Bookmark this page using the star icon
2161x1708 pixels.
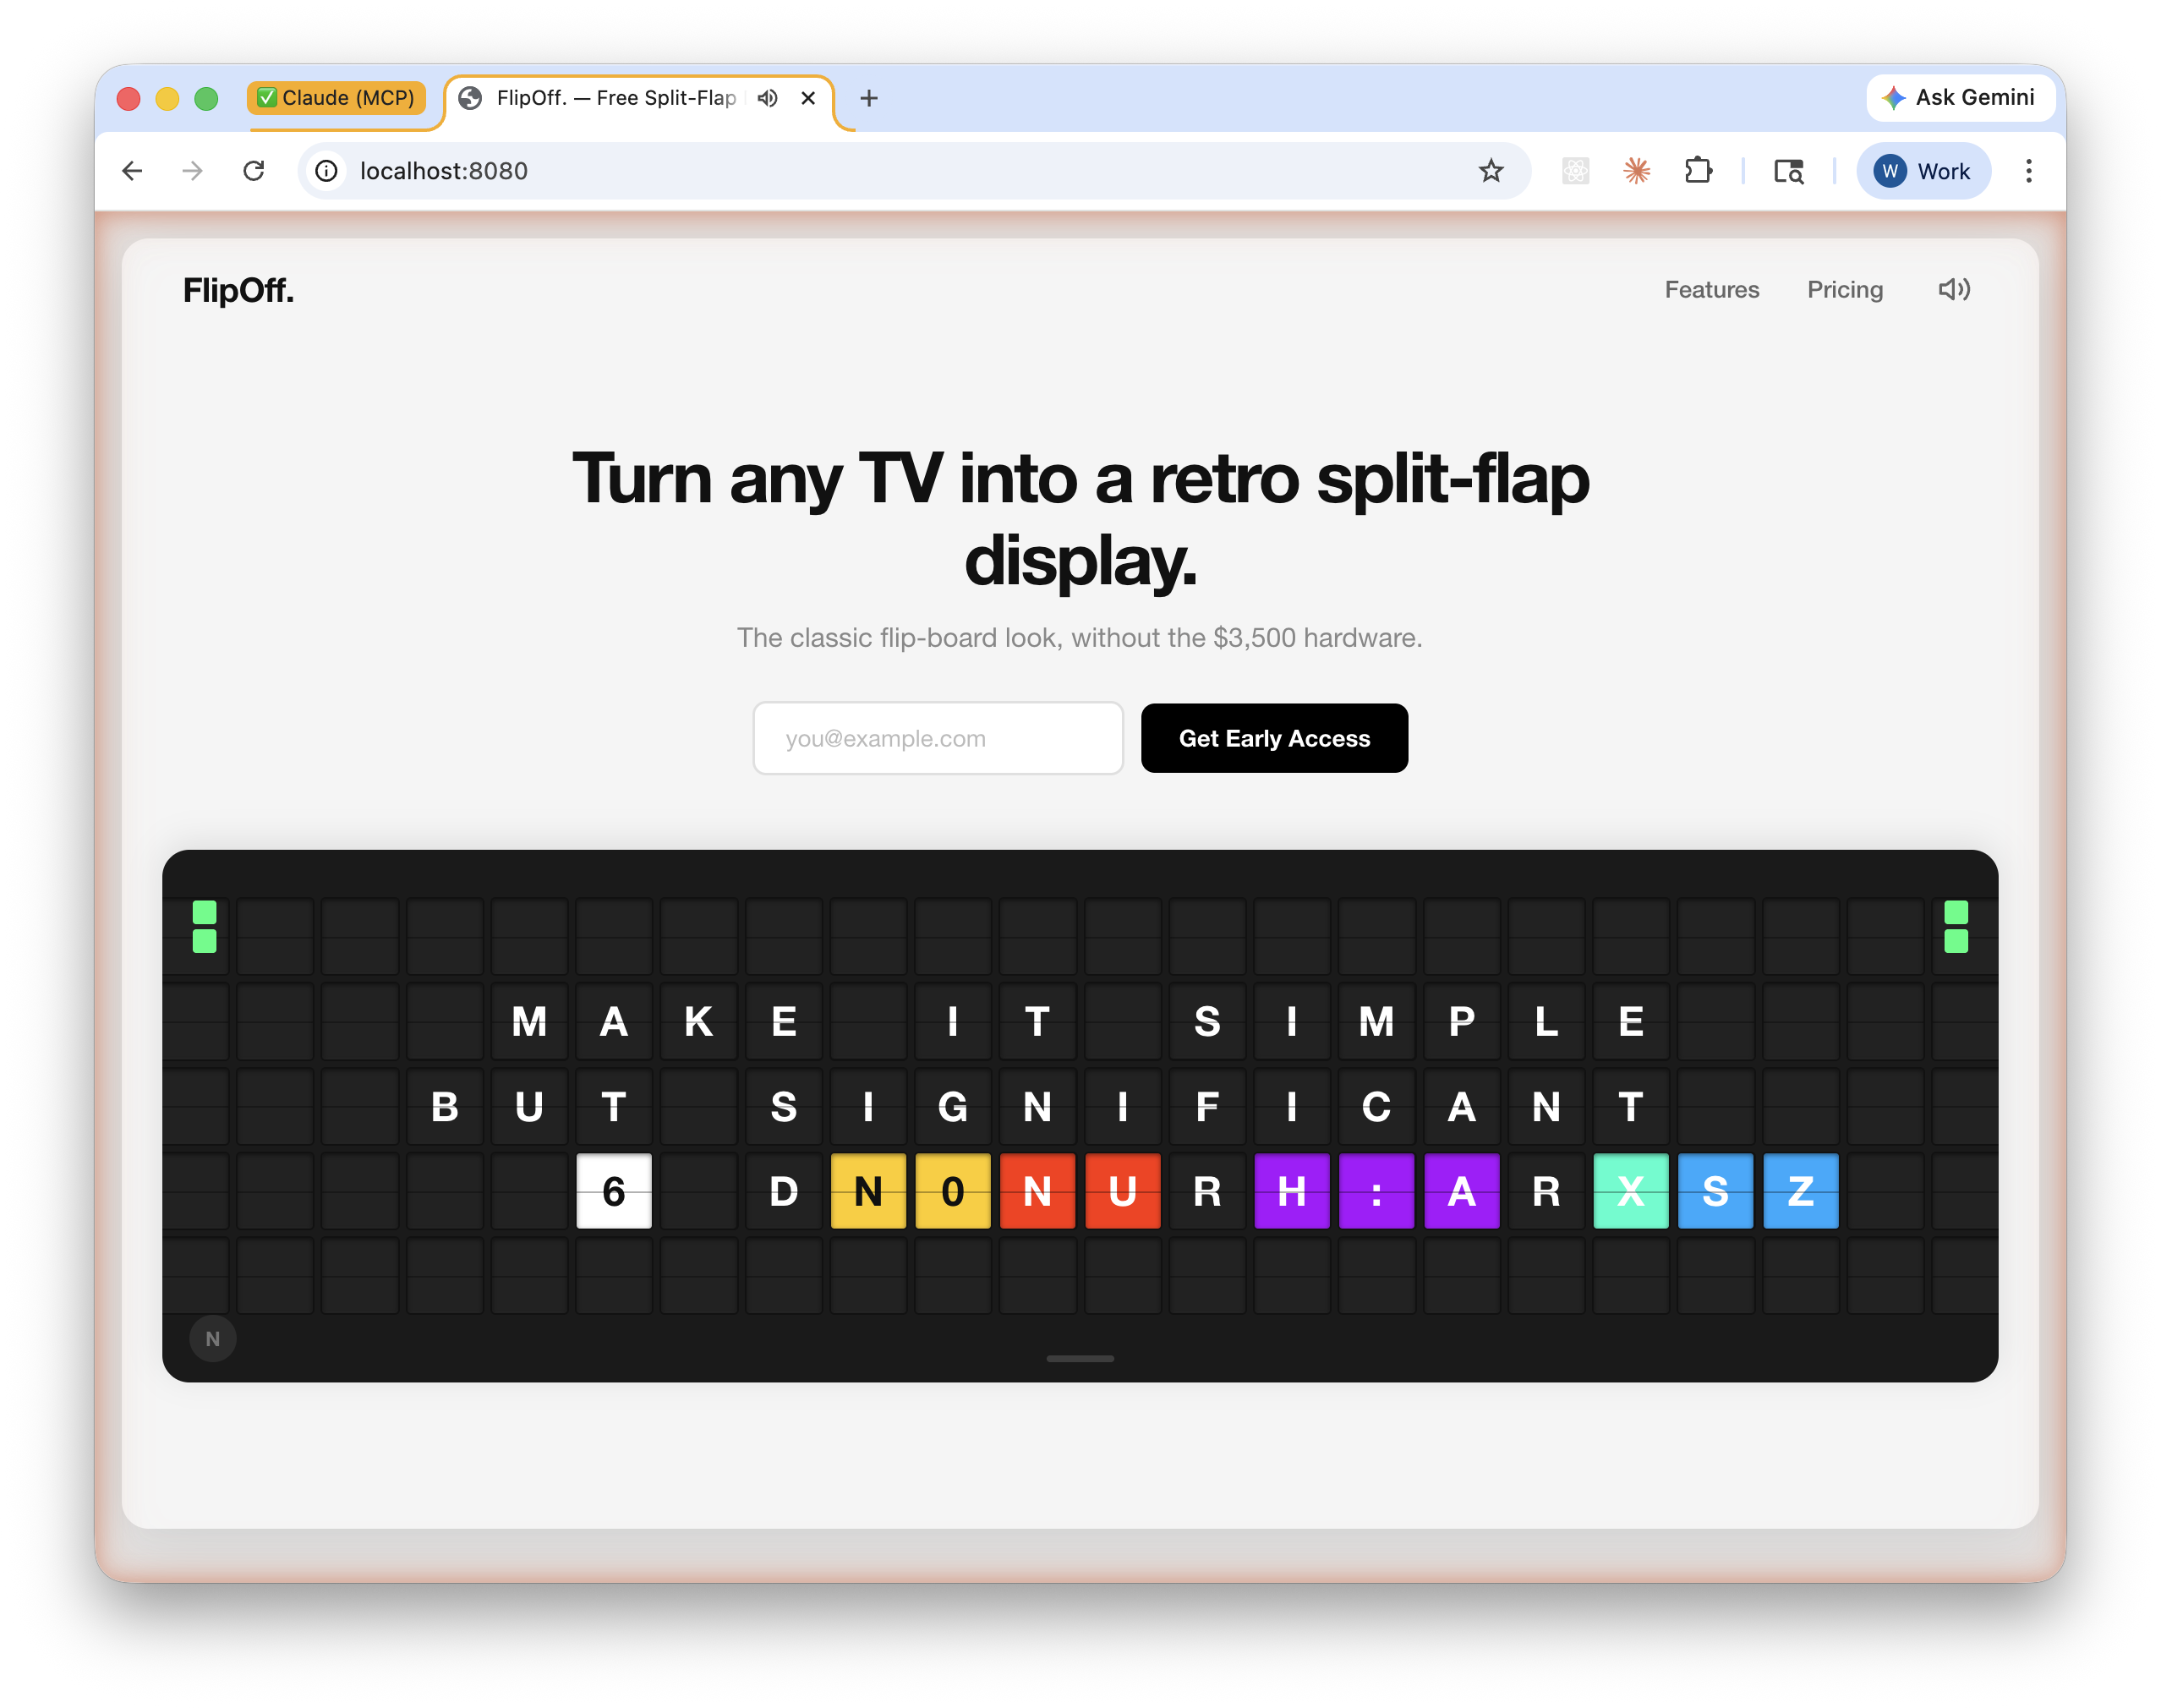(x=1490, y=171)
